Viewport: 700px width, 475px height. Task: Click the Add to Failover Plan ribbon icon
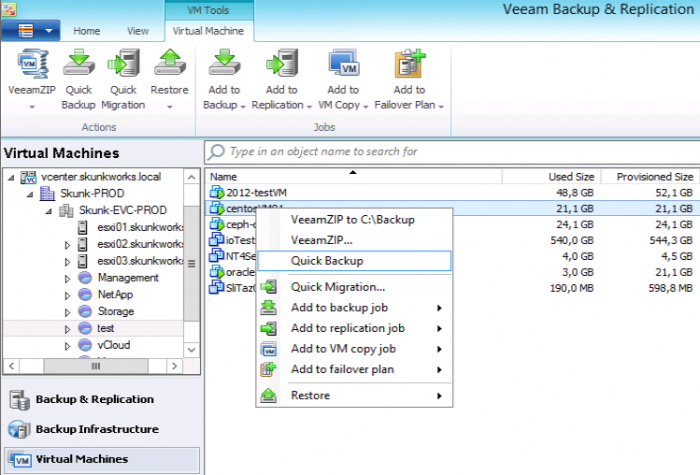(409, 63)
